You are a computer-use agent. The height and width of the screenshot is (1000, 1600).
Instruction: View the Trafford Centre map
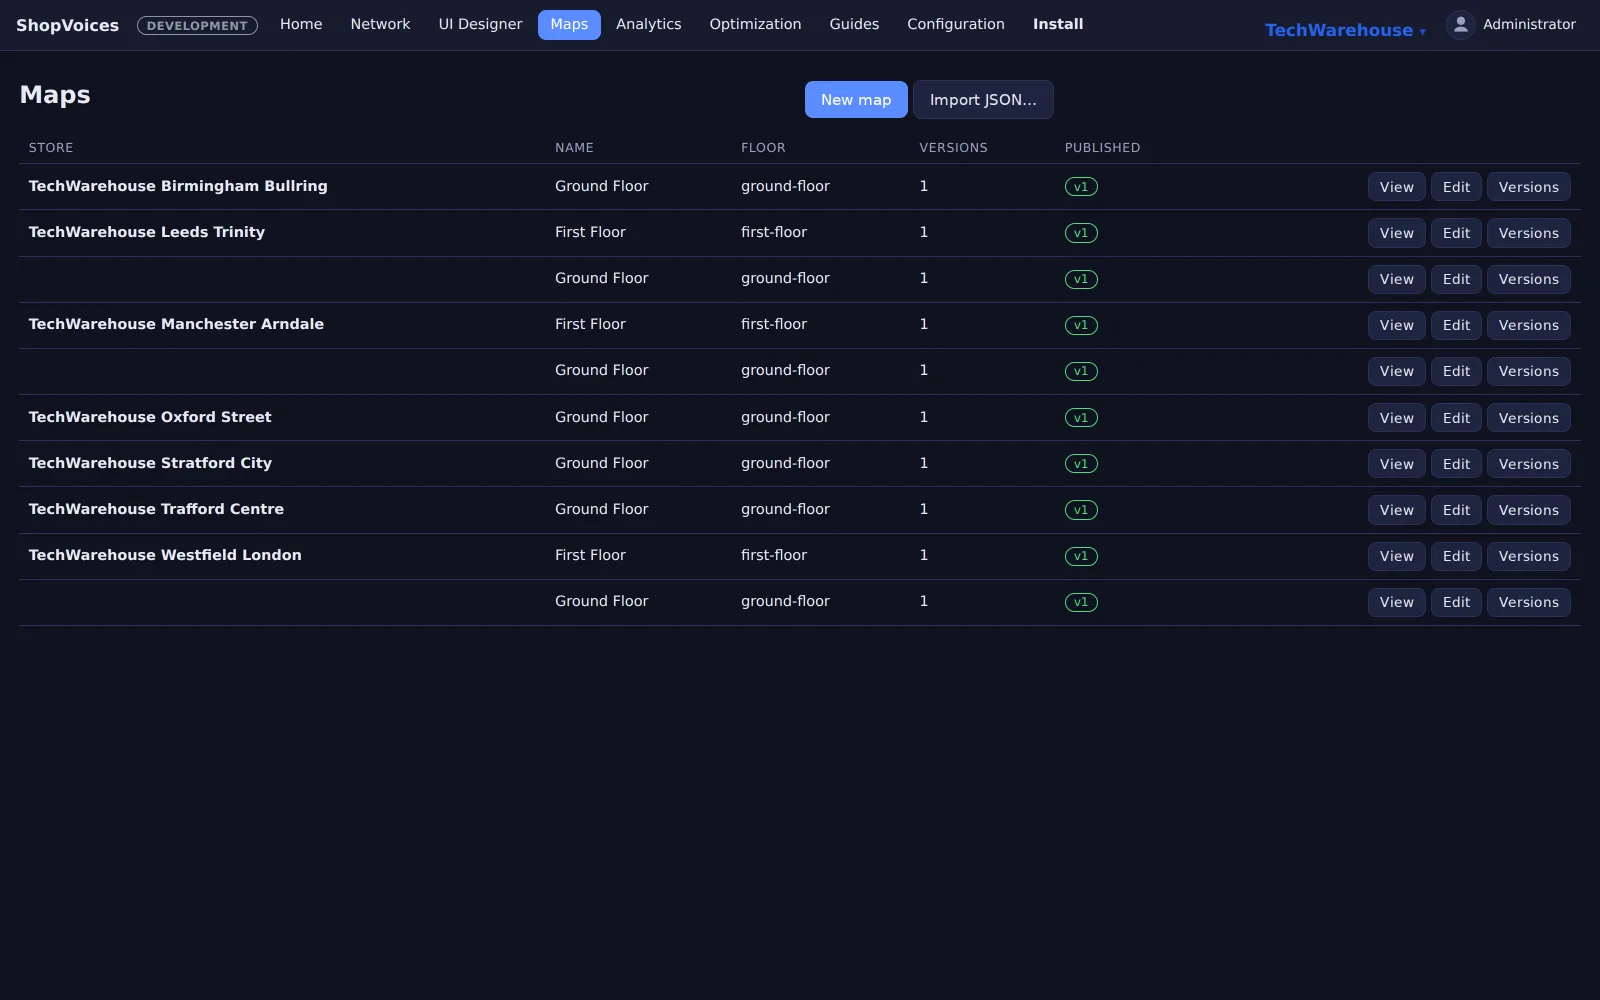point(1396,510)
